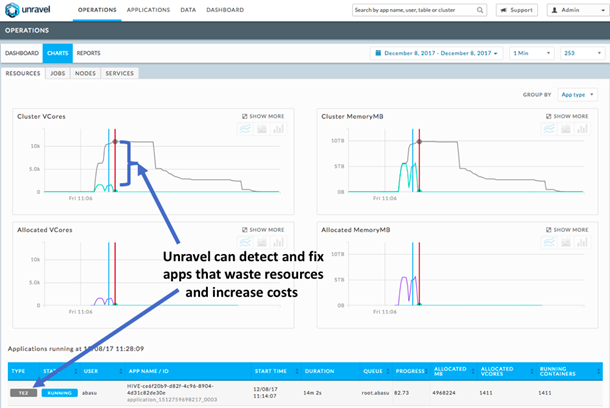Screen dimensions: 610x408
Task: Select bar chart view for Cluster MemoryMB
Action: tap(582, 129)
